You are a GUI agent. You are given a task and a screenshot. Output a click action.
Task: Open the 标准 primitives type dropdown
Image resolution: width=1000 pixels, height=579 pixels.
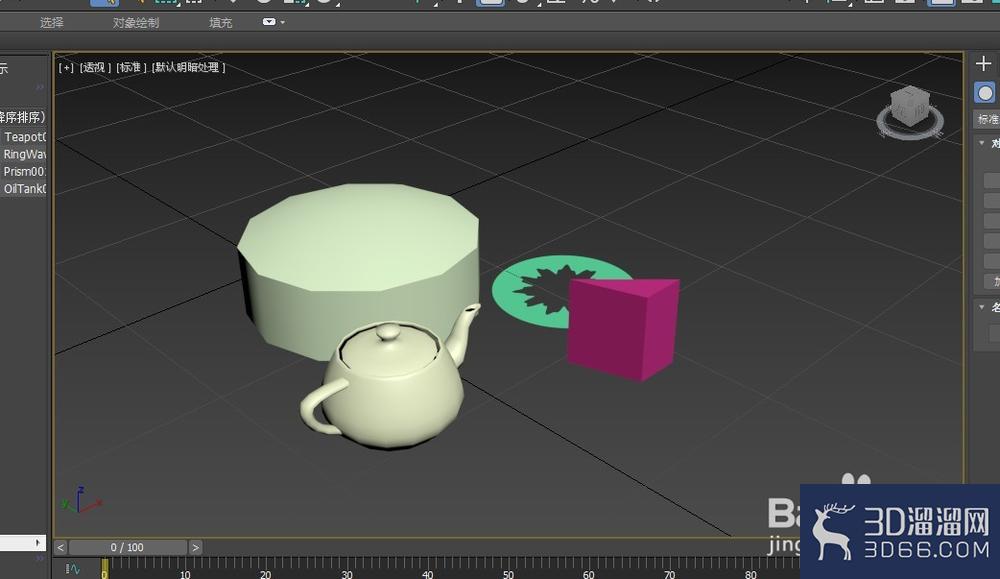(x=987, y=119)
